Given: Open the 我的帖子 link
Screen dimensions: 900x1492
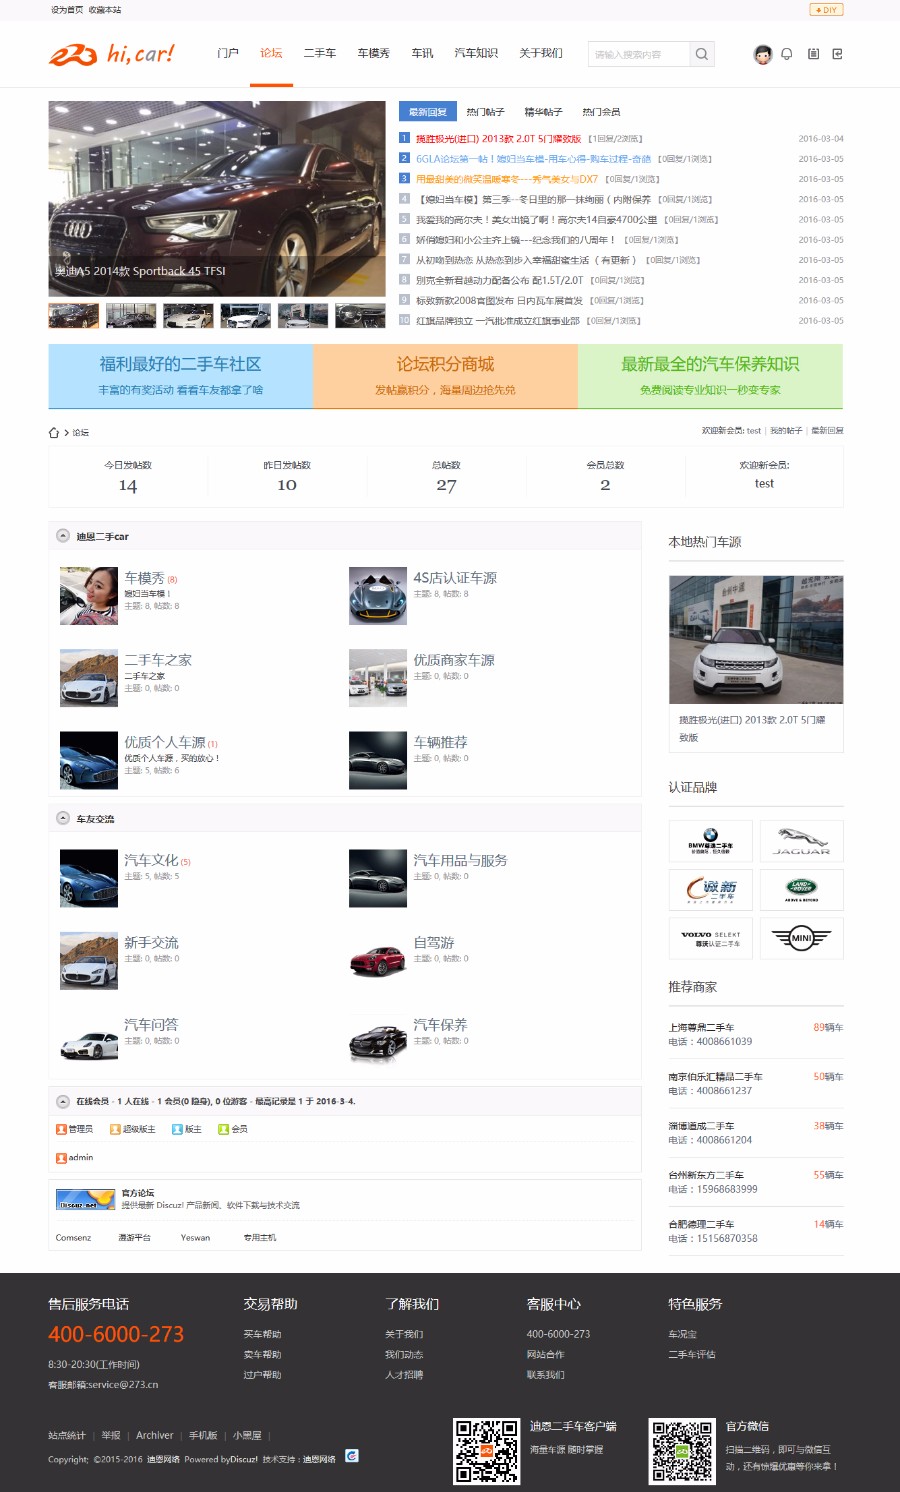Looking at the screenshot, I should tap(786, 431).
